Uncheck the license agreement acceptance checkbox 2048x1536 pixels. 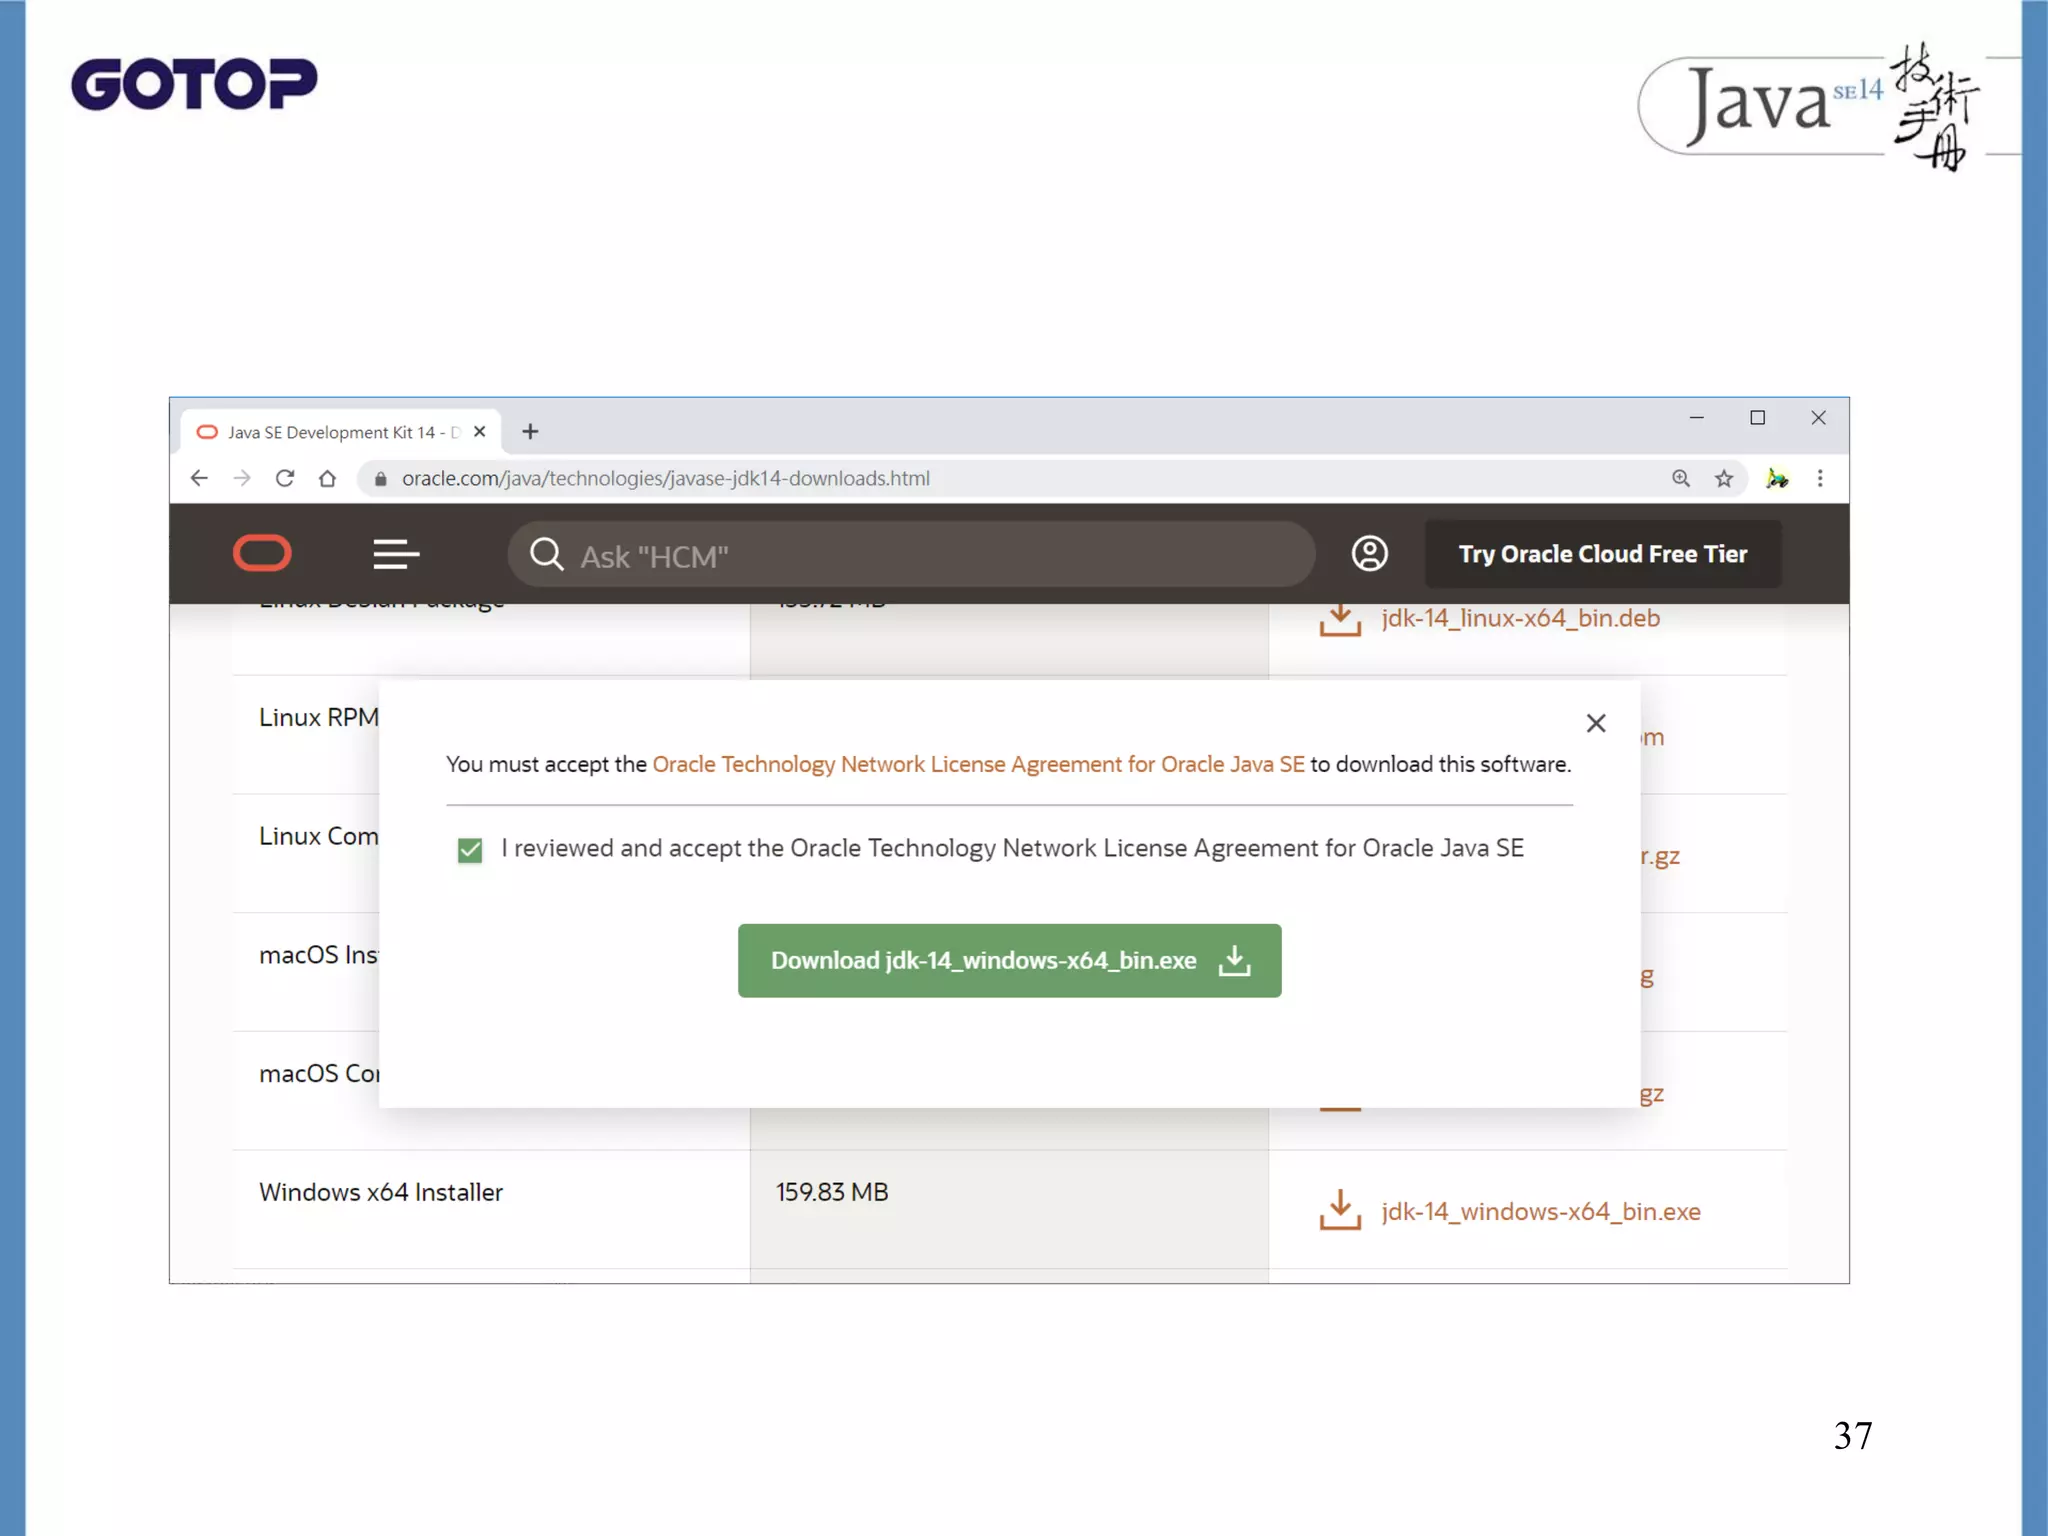[x=469, y=850]
